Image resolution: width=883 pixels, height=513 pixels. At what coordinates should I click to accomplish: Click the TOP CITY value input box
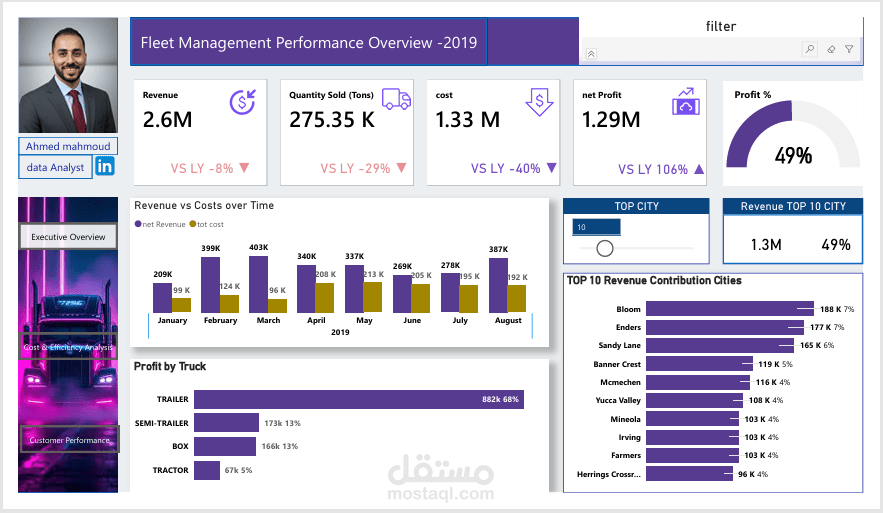click(596, 227)
